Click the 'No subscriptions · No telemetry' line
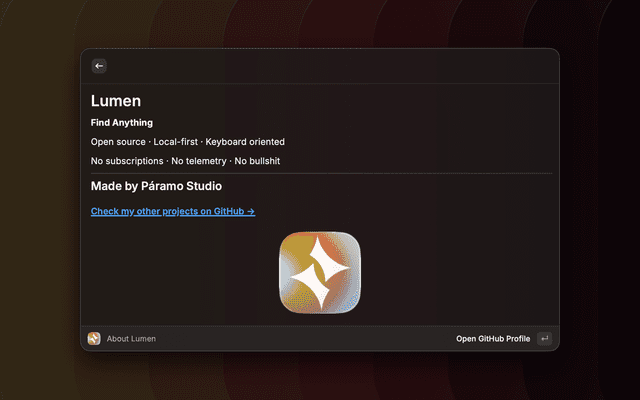The image size is (640, 400). tap(185, 161)
